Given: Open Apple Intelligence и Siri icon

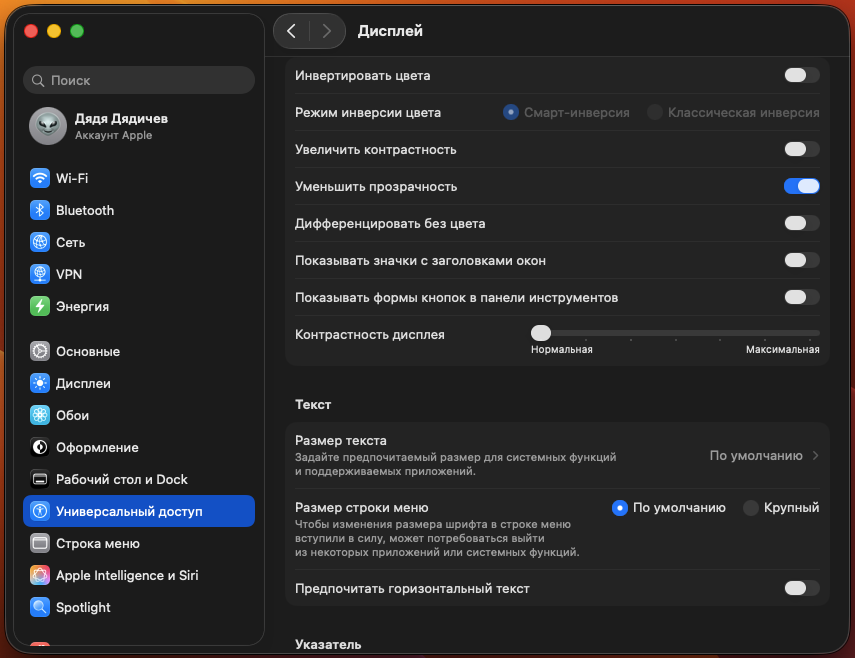Looking at the screenshot, I should [x=40, y=576].
